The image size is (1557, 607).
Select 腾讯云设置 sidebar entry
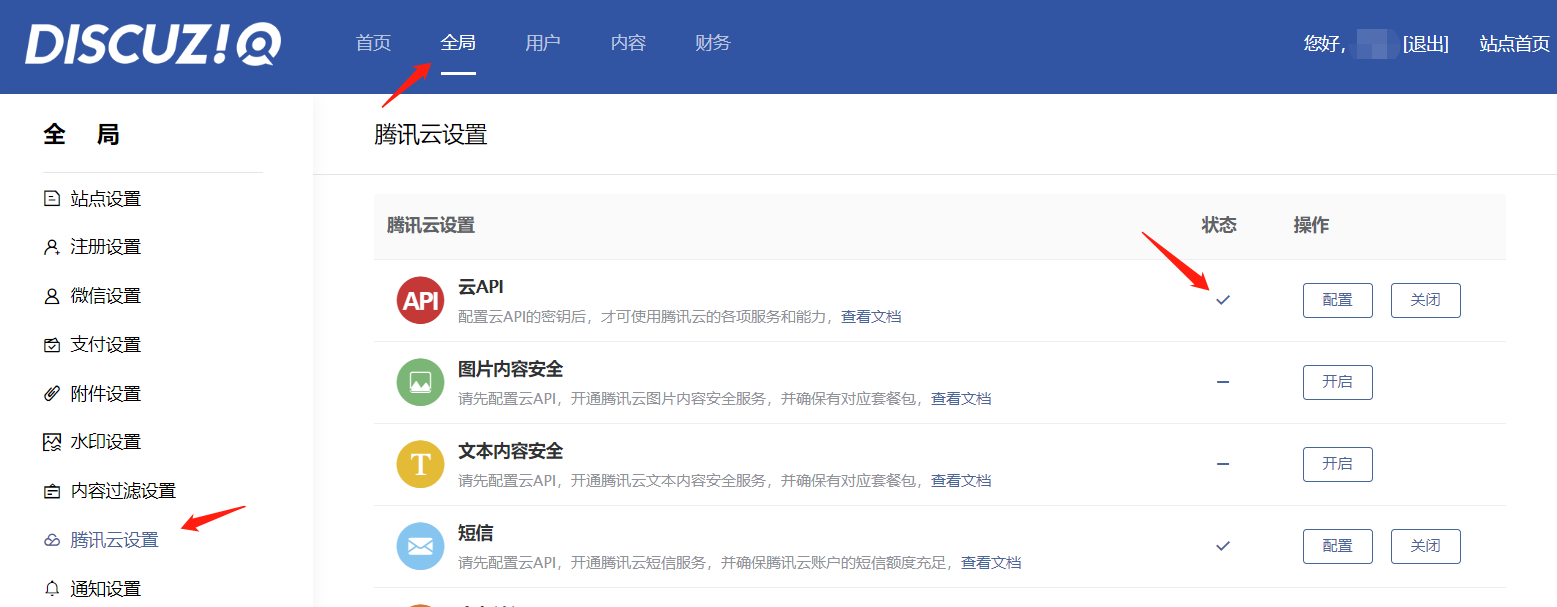point(114,540)
